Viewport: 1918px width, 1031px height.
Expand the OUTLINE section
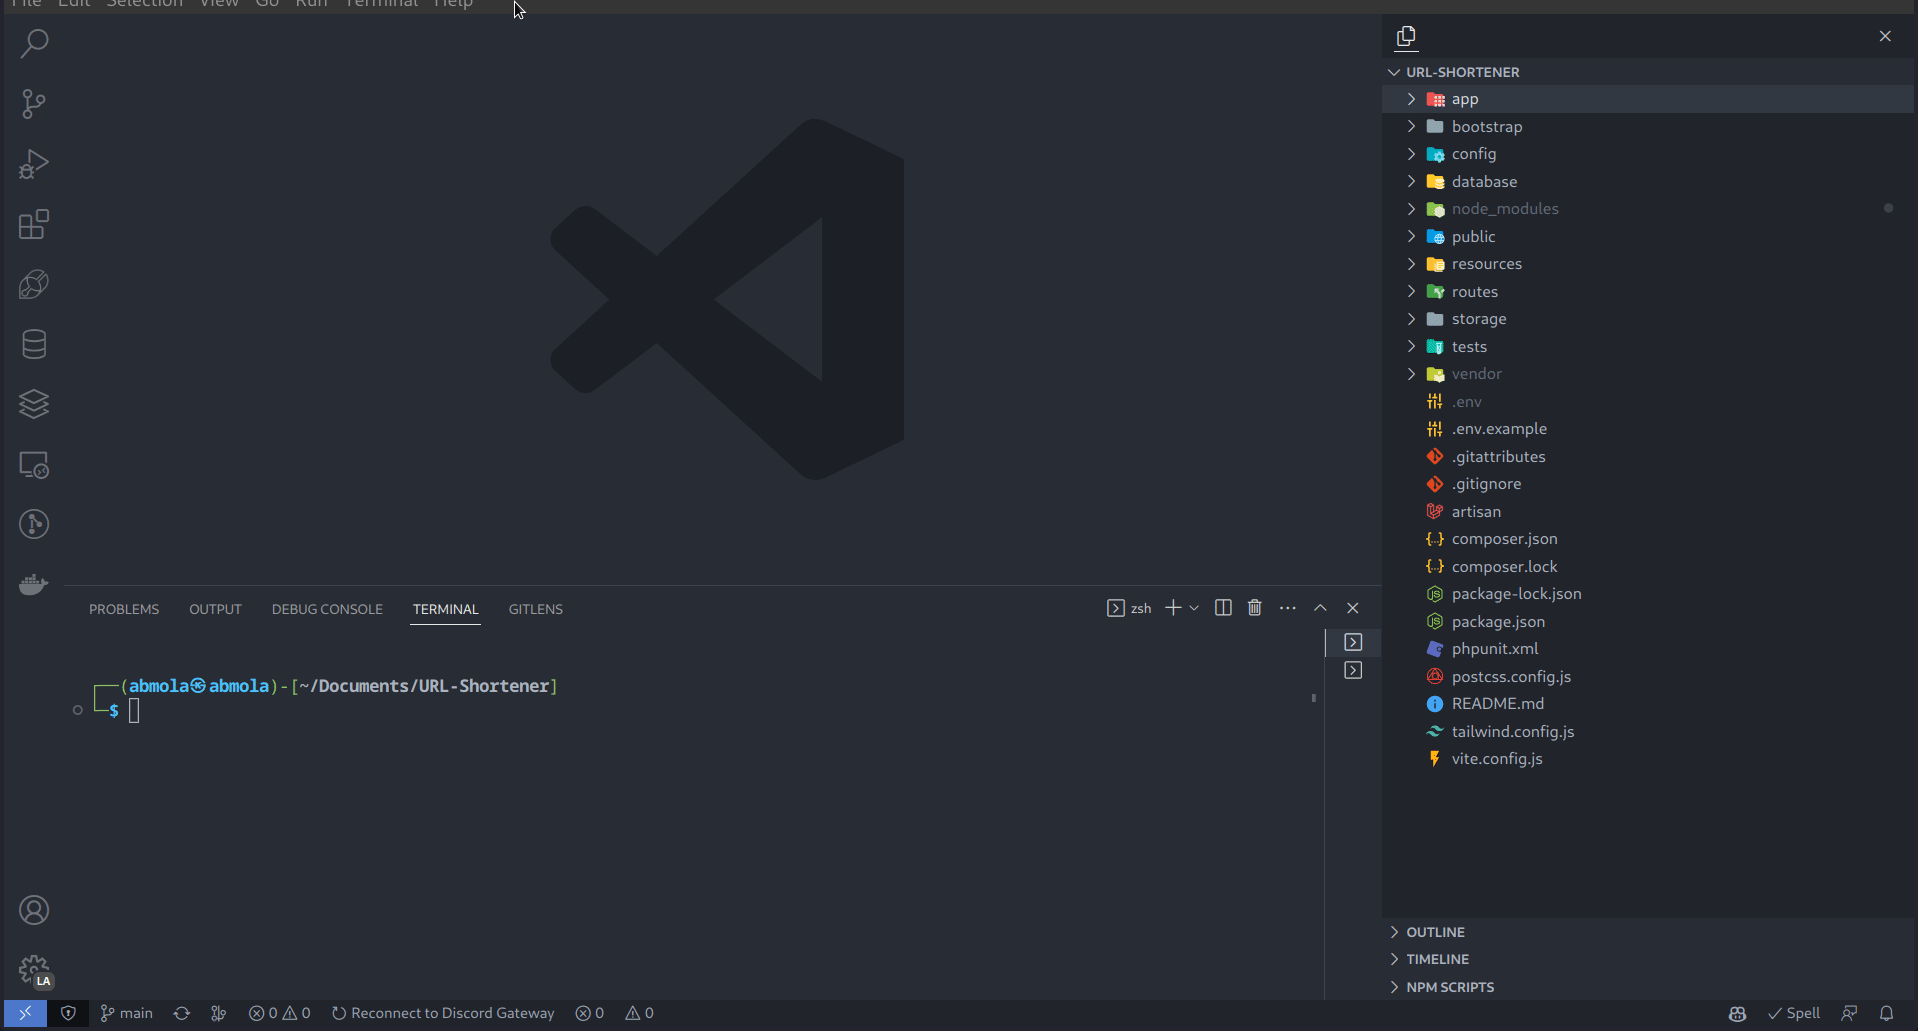(x=1648, y=932)
